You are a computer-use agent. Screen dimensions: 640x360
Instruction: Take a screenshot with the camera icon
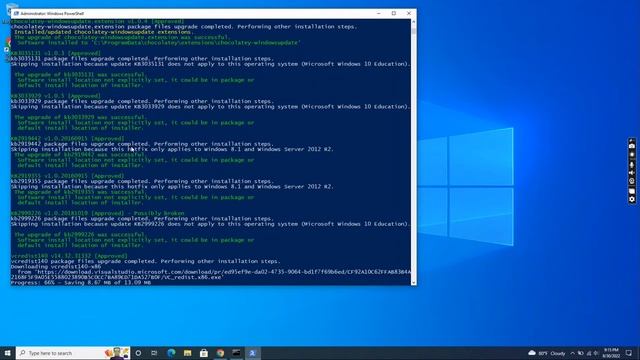point(632,146)
